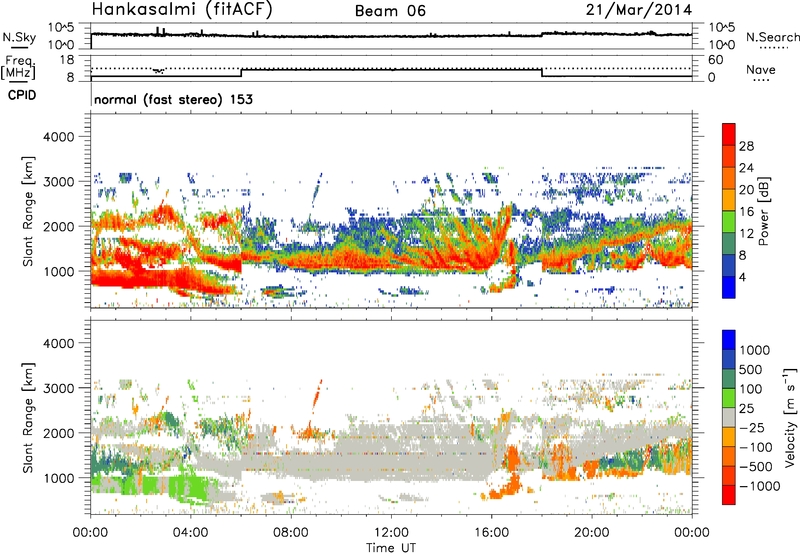This screenshot has width=800, height=554.
Task: Click the '28' tick on the power scale
Action: 746,146
